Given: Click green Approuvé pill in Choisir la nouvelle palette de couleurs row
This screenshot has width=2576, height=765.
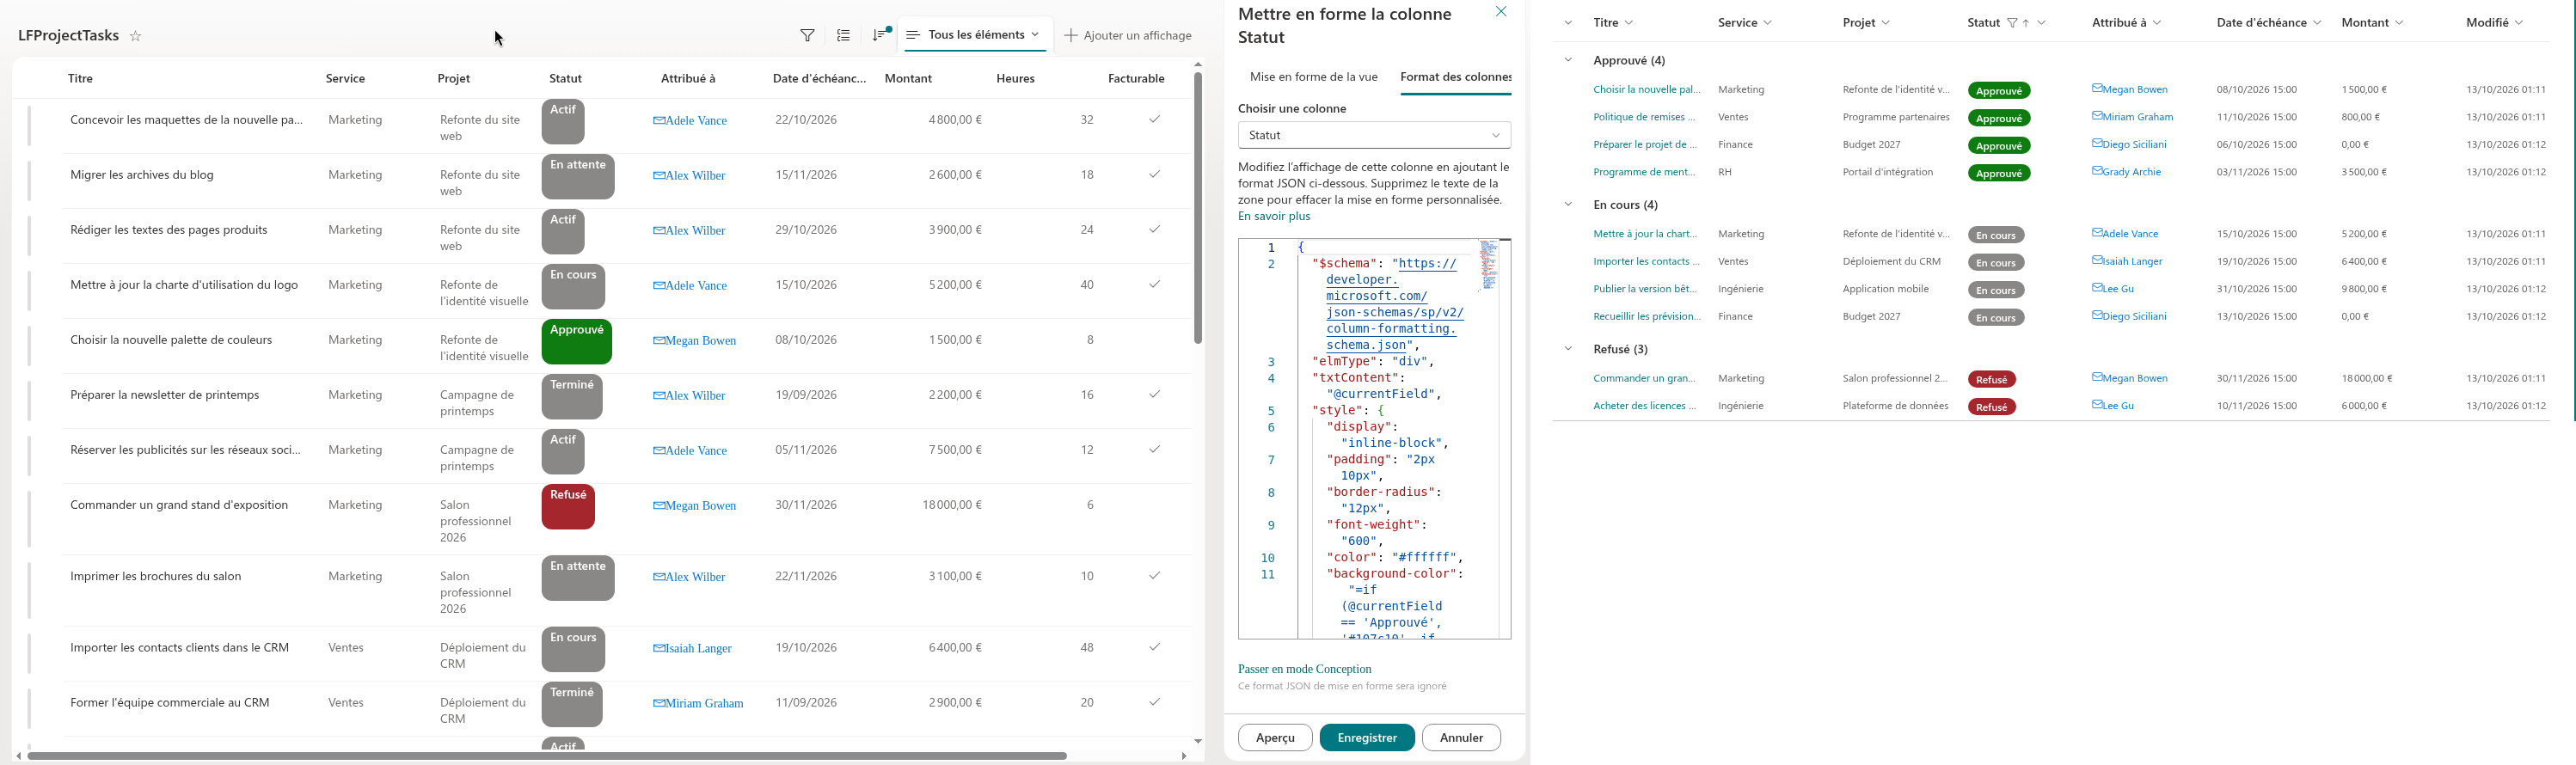Looking at the screenshot, I should (576, 342).
